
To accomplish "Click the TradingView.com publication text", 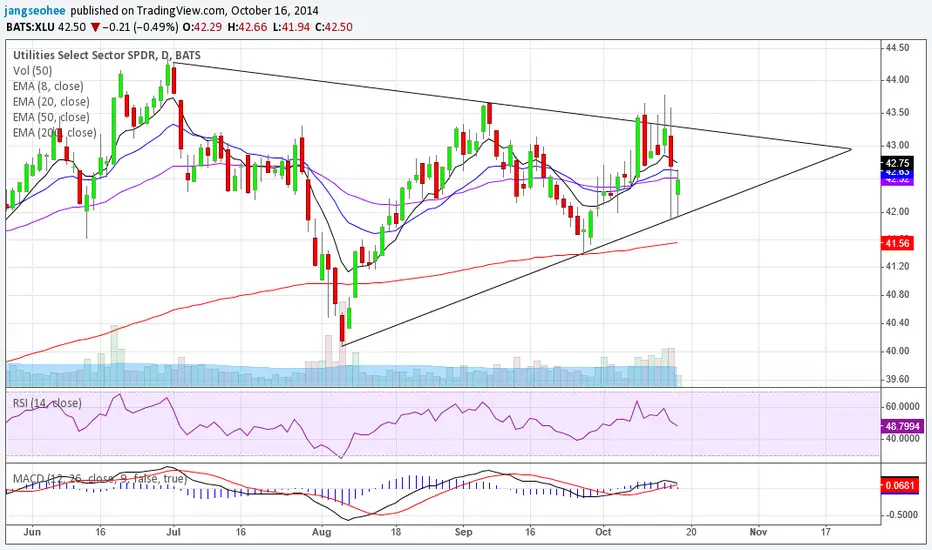I will (x=181, y=11).
